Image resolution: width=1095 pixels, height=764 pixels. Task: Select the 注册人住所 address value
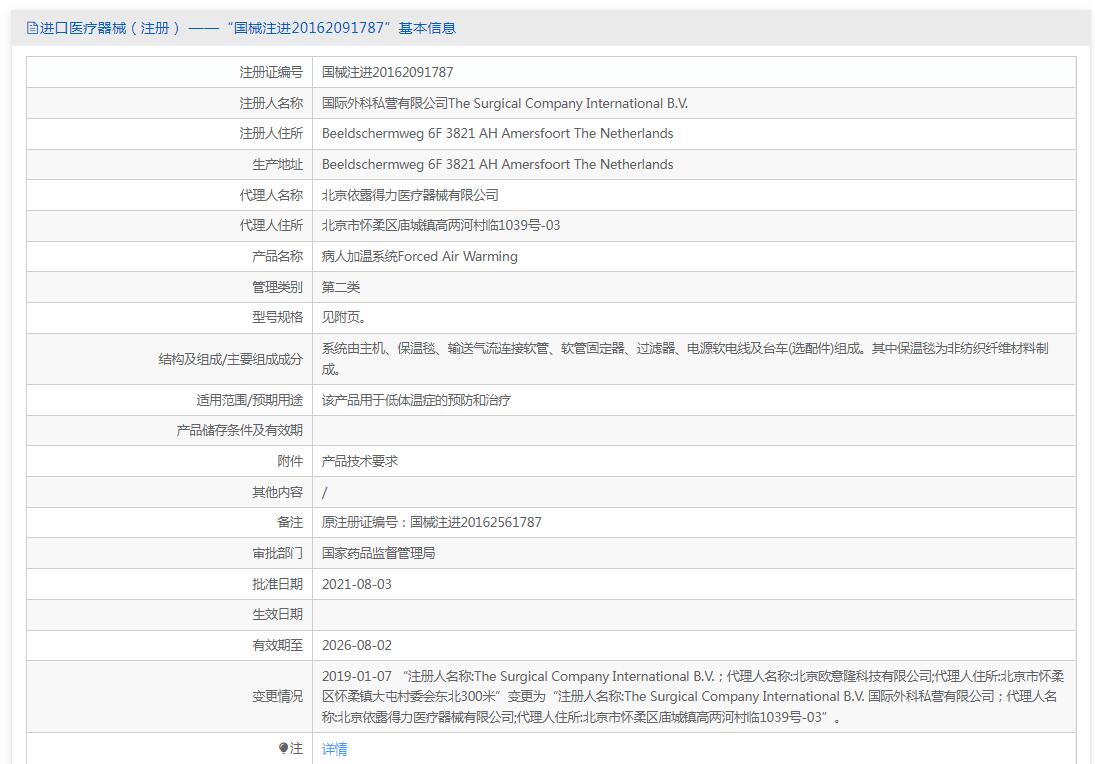click(x=497, y=133)
